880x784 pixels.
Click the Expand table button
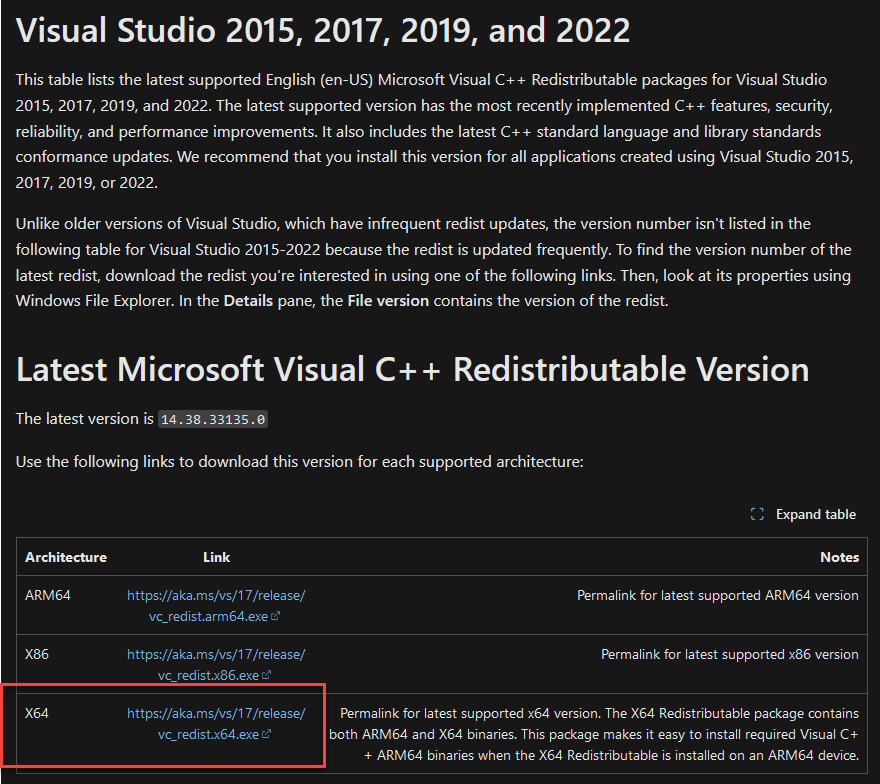803,514
